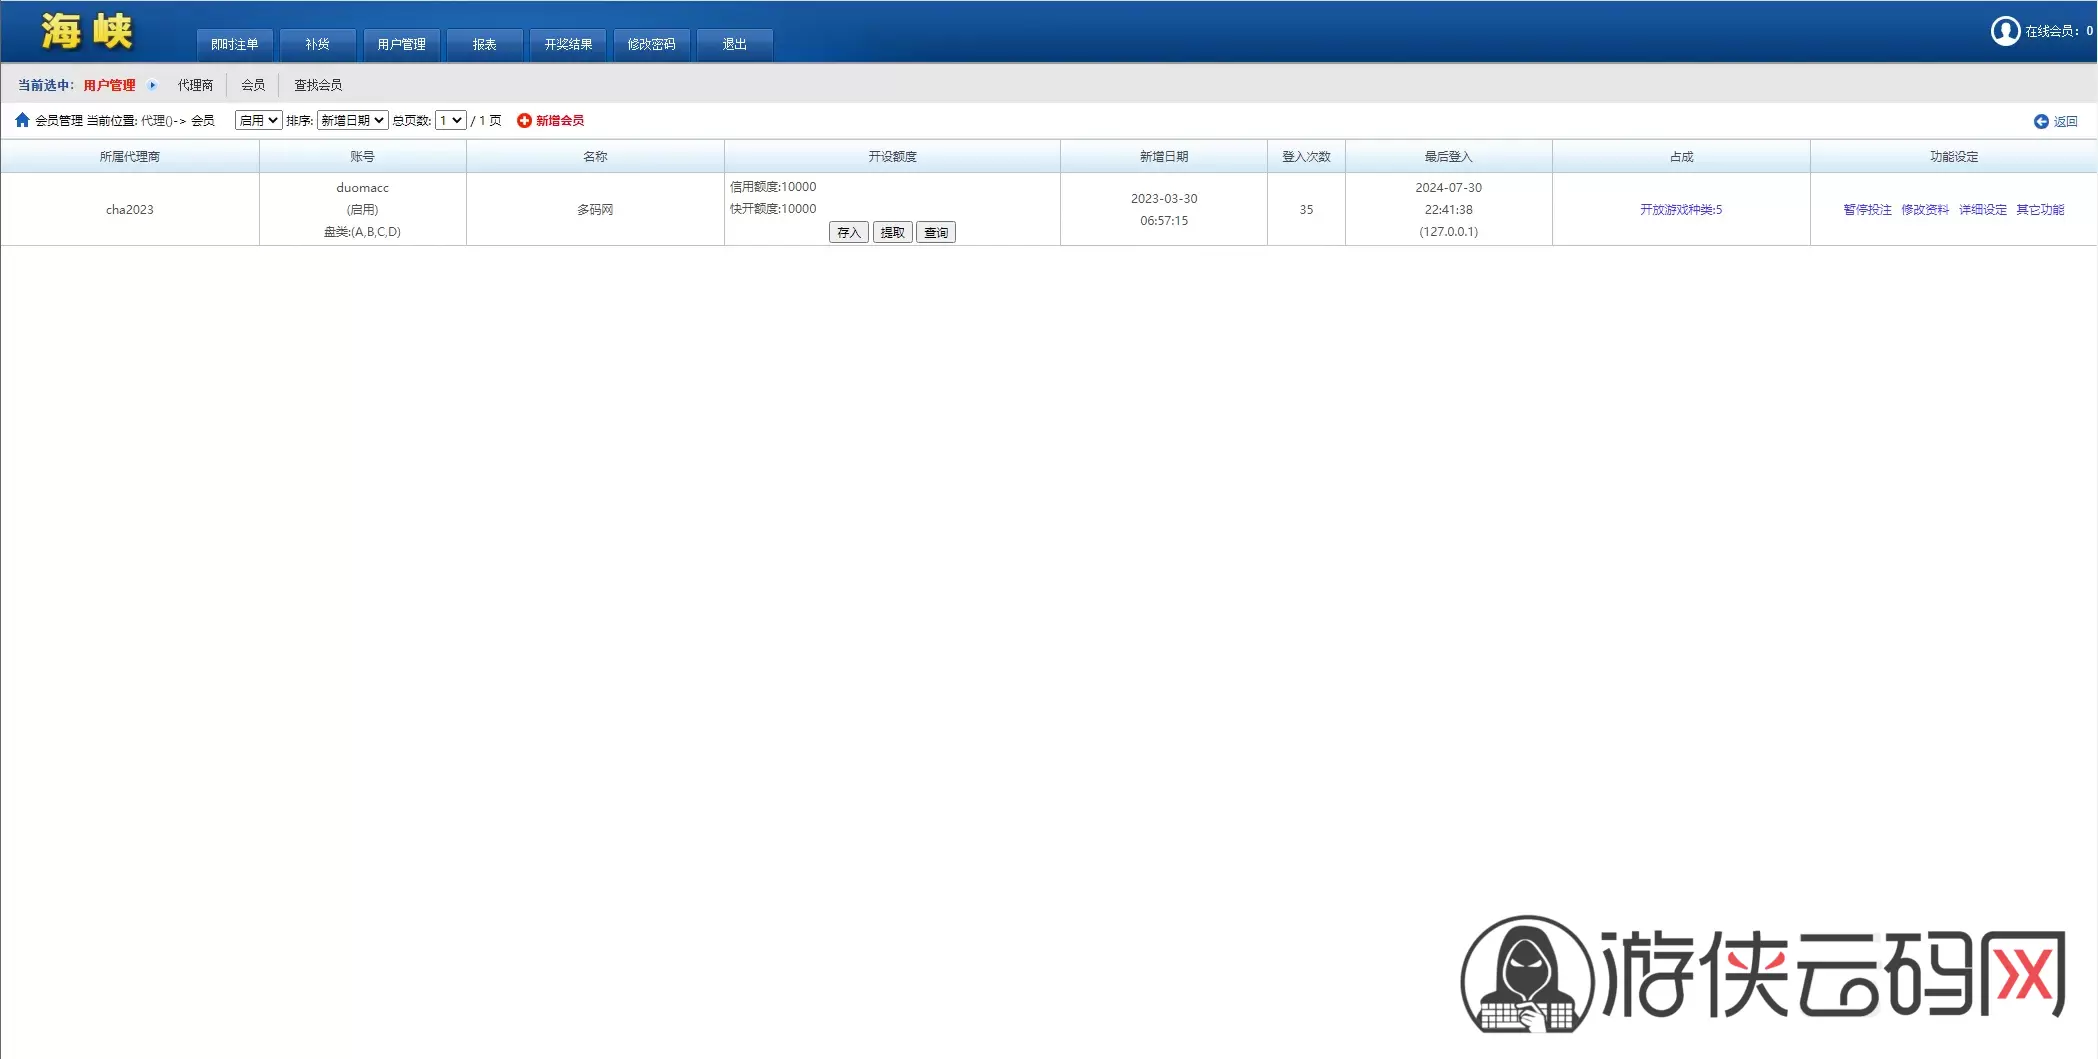This screenshot has height=1059, width=2098.
Task: Click the small arrow icon after 用户管理
Action: (x=152, y=85)
